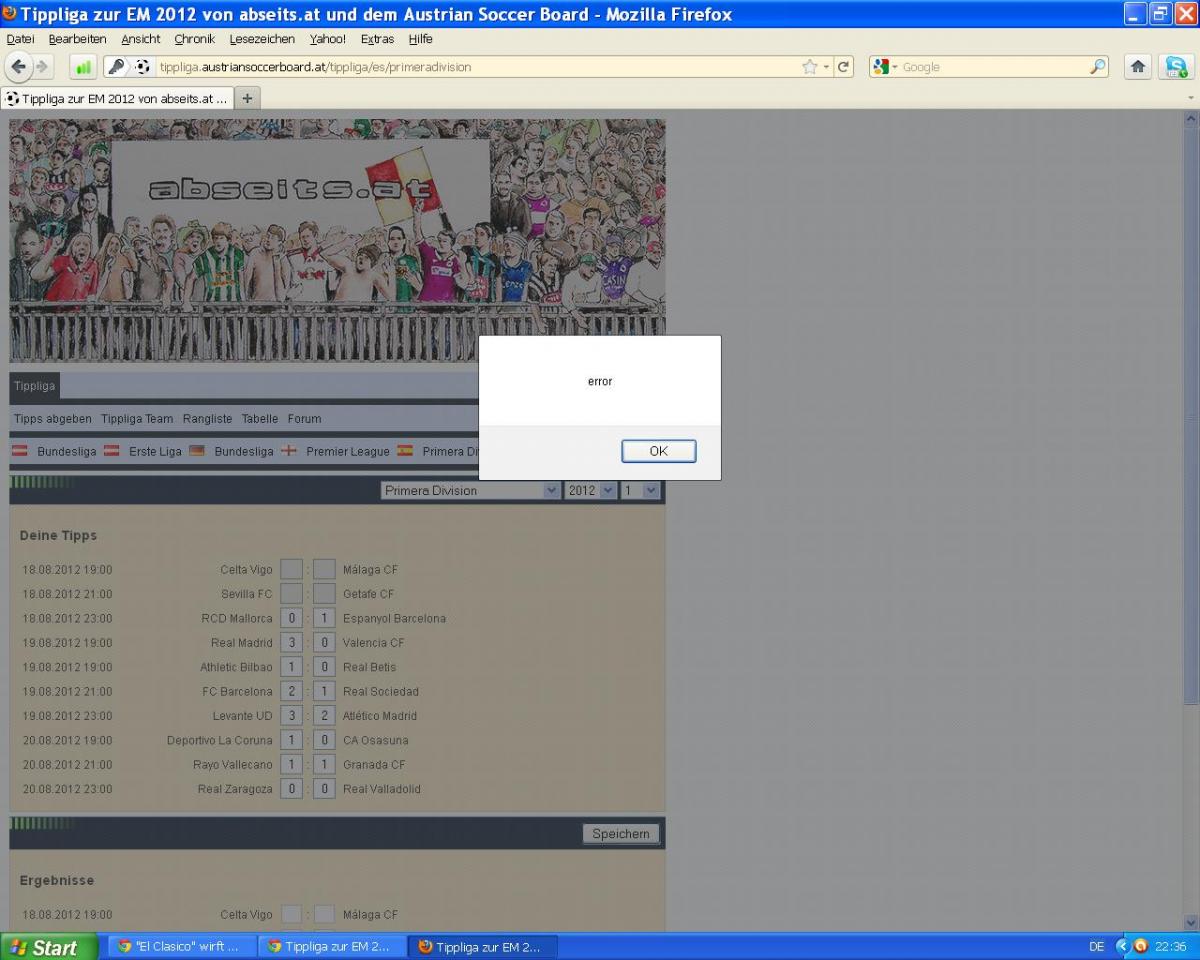Go back using the browser back arrow

[x=19, y=67]
